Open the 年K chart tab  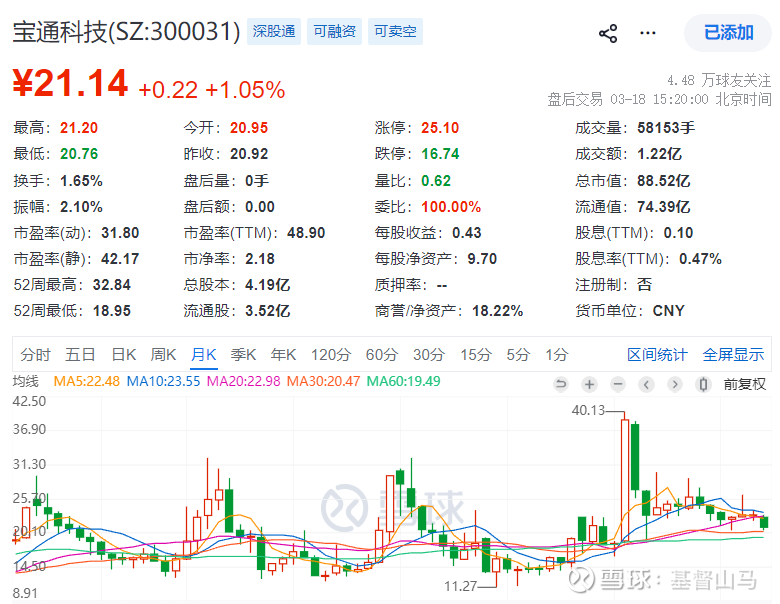click(x=284, y=355)
